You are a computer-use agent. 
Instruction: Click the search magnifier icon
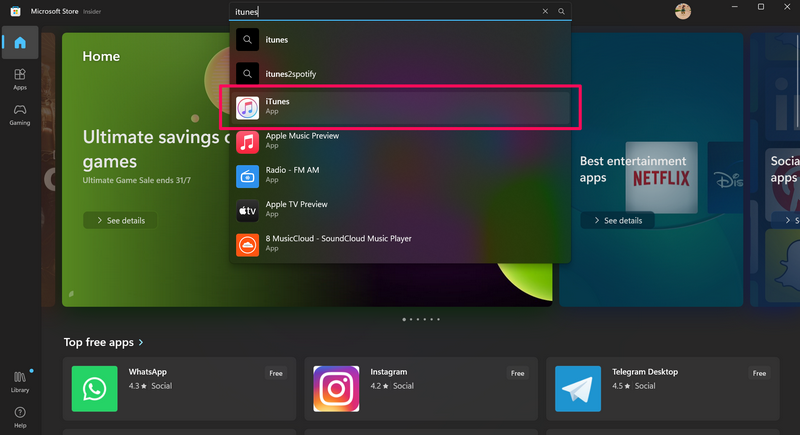(562, 11)
